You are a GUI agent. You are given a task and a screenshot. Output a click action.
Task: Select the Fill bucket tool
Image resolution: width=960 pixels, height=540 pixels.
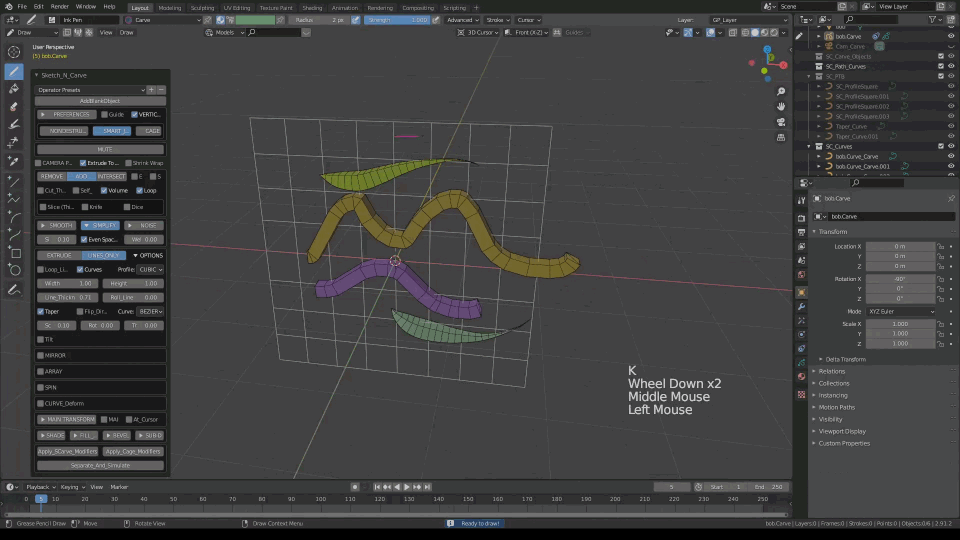coord(14,89)
